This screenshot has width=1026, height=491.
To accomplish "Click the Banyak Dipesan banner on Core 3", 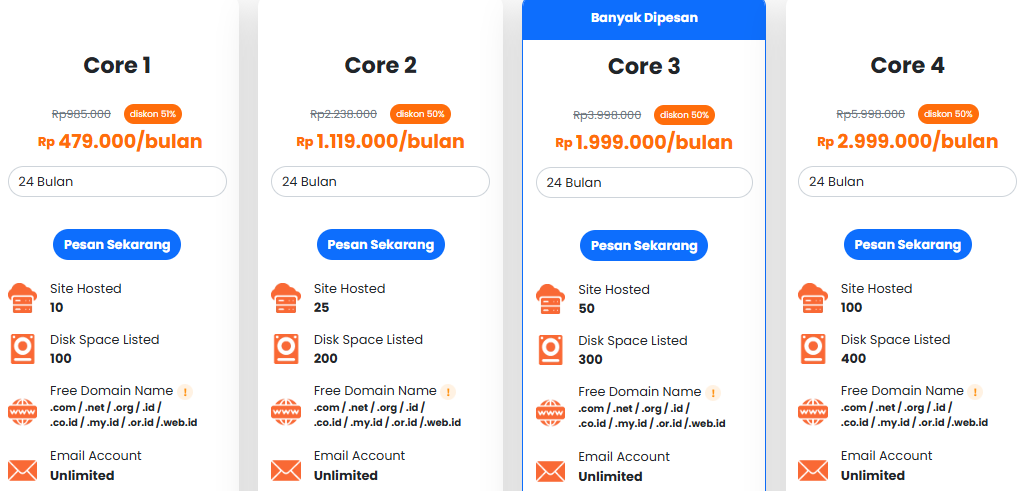I will pyautogui.click(x=644, y=18).
